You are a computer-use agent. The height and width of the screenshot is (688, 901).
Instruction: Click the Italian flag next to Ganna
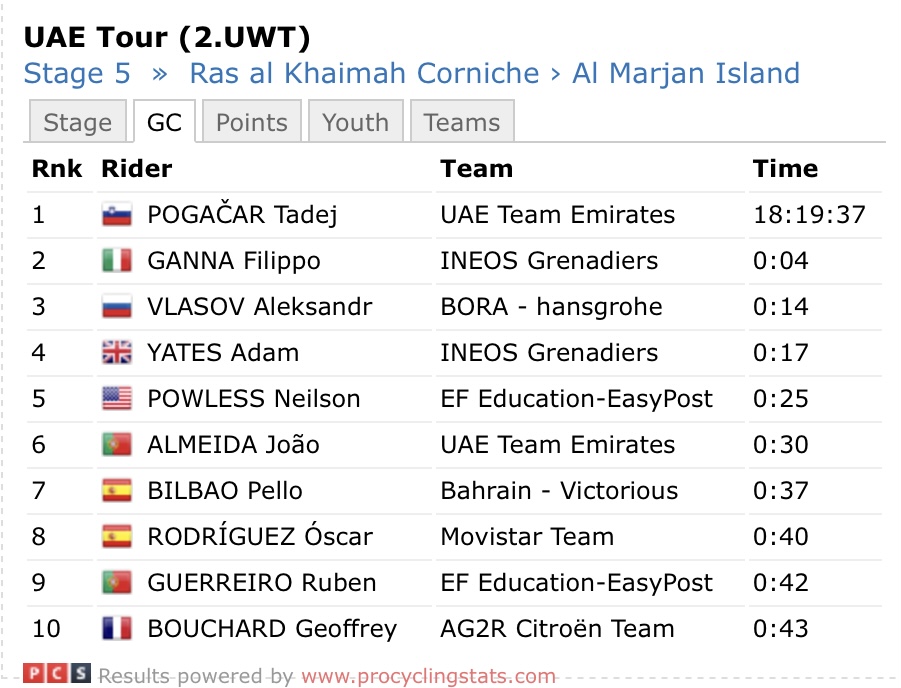[x=117, y=261]
